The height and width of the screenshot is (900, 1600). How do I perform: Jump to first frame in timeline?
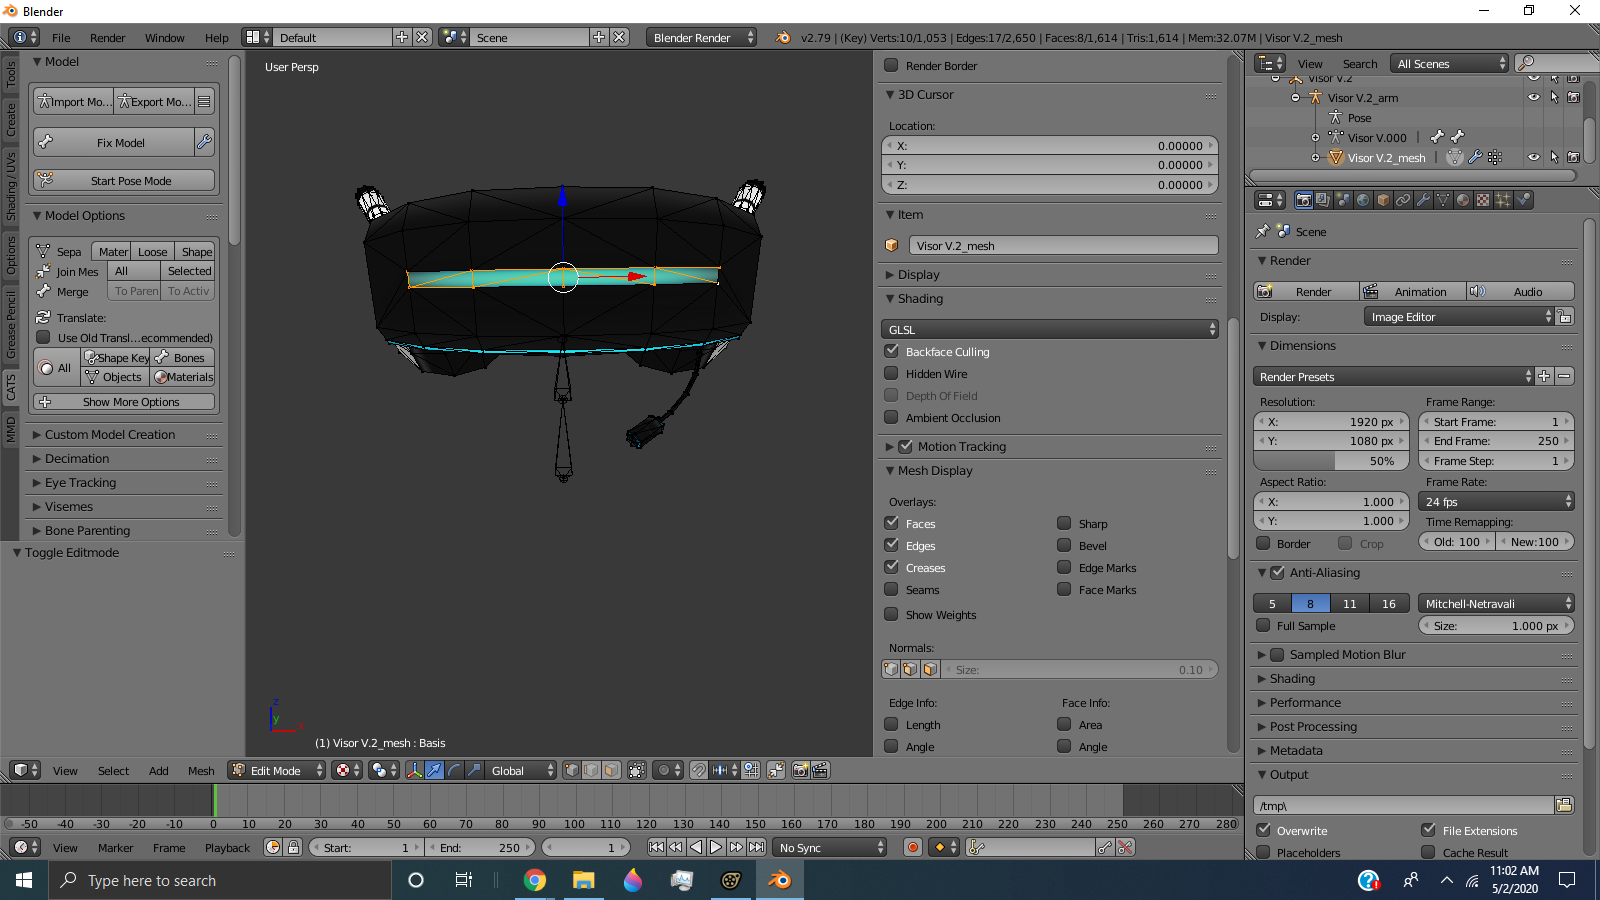[656, 847]
